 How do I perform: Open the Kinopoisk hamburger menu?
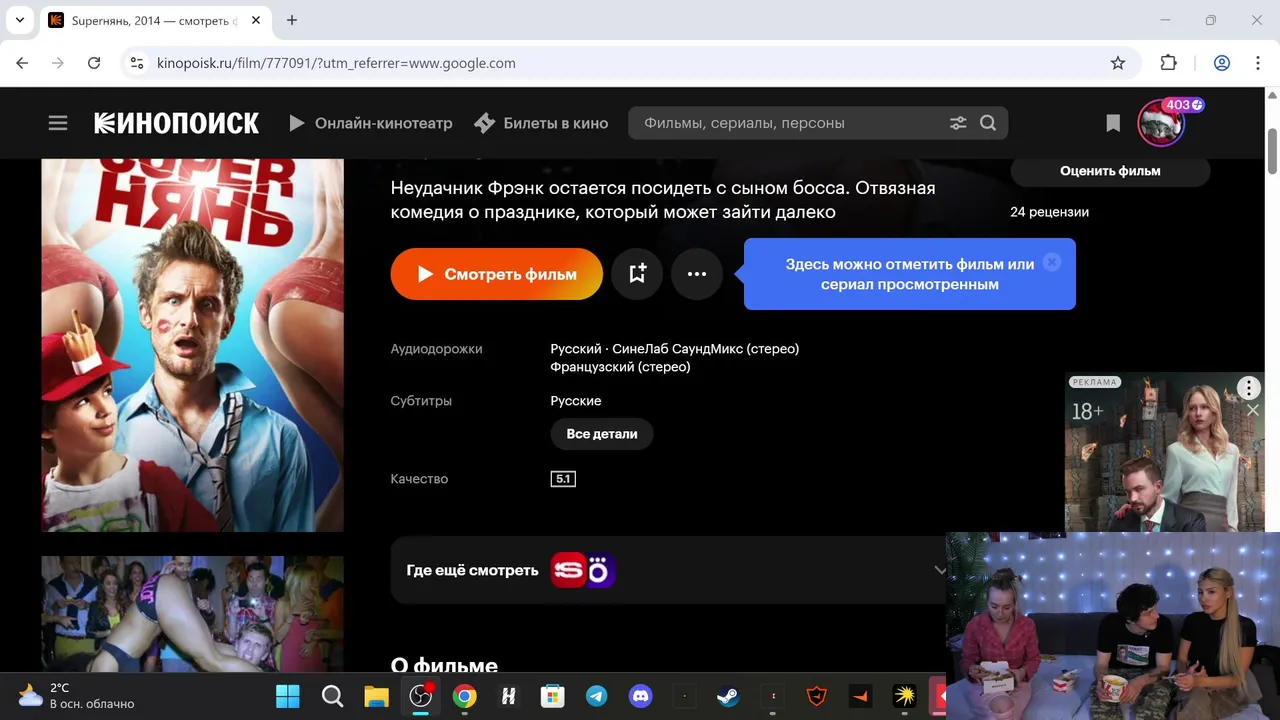tap(58, 123)
